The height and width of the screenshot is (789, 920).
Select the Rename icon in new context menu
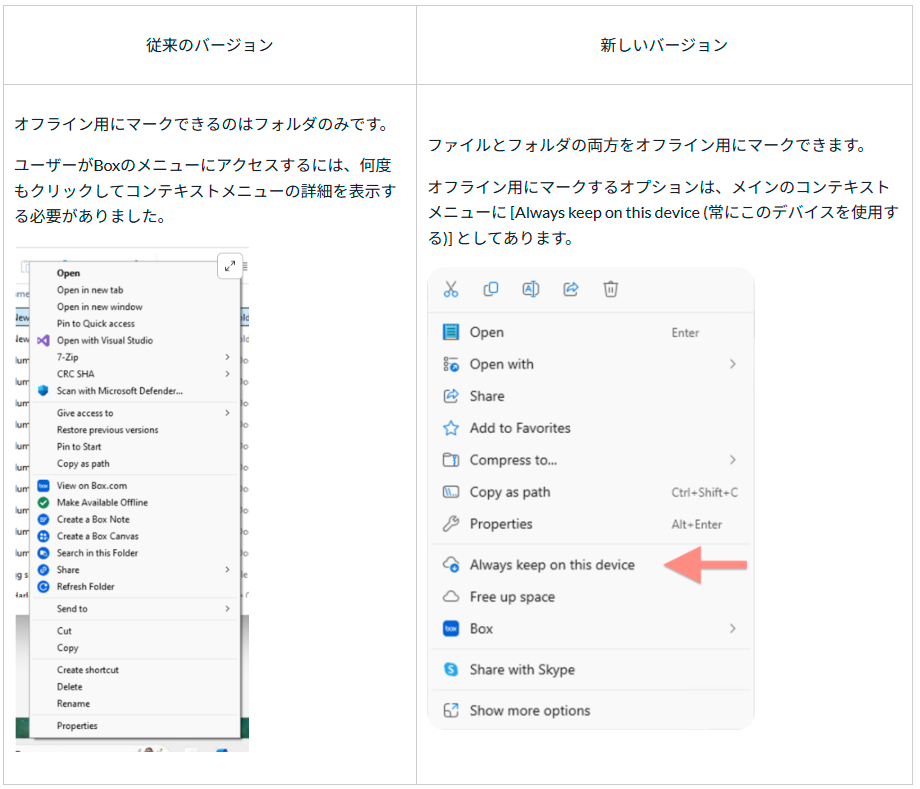point(530,289)
